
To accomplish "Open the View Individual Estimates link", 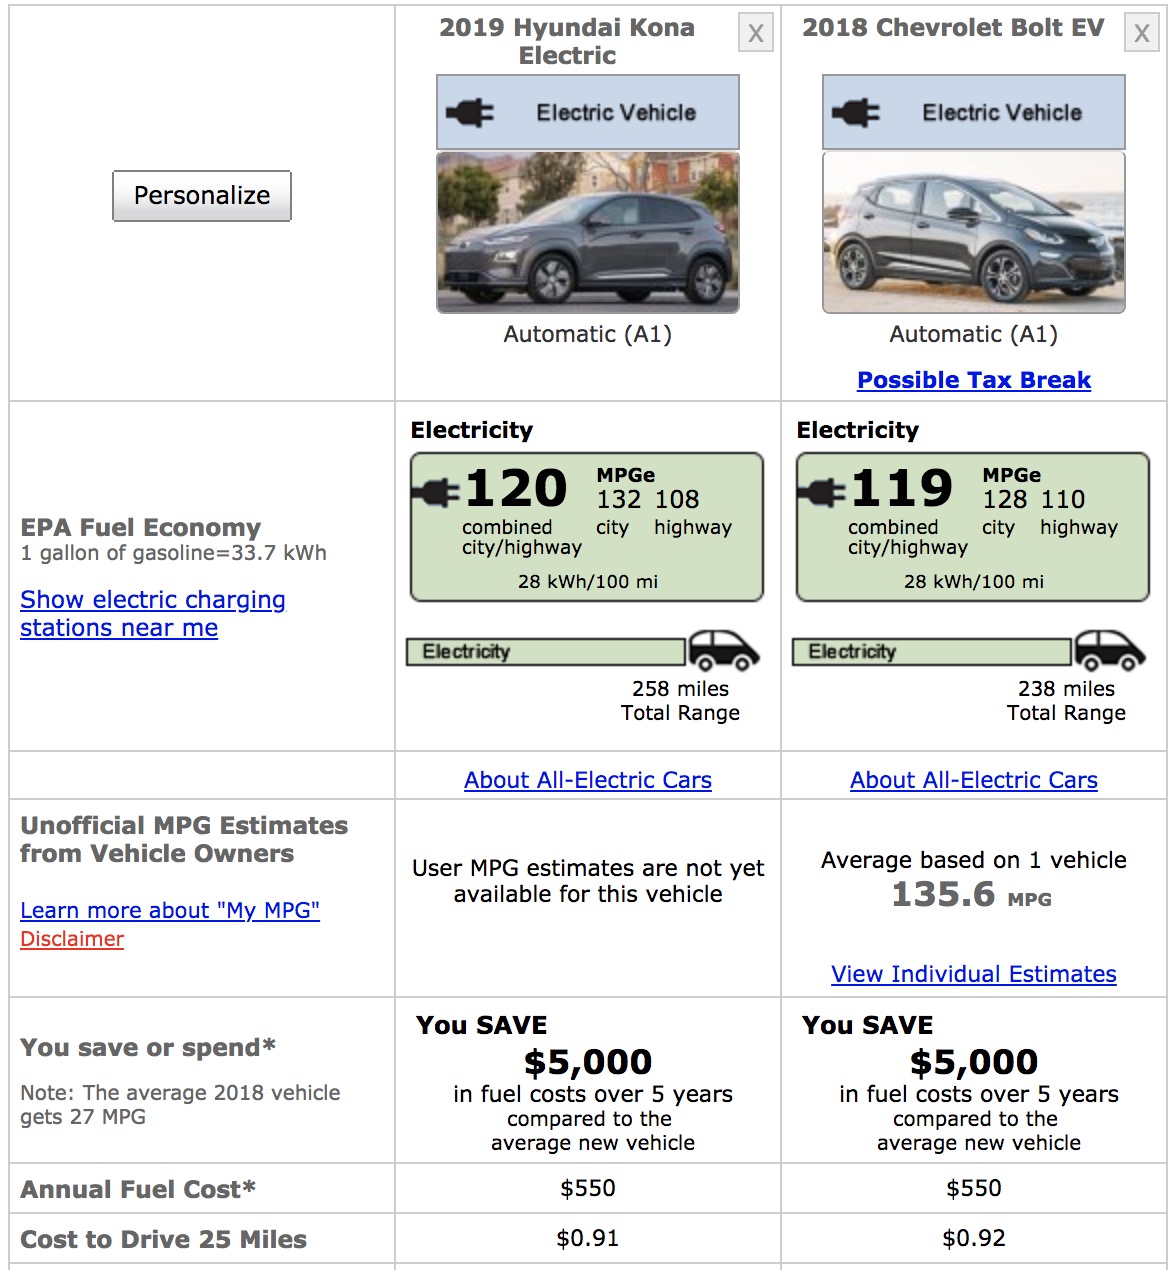I will click(973, 974).
